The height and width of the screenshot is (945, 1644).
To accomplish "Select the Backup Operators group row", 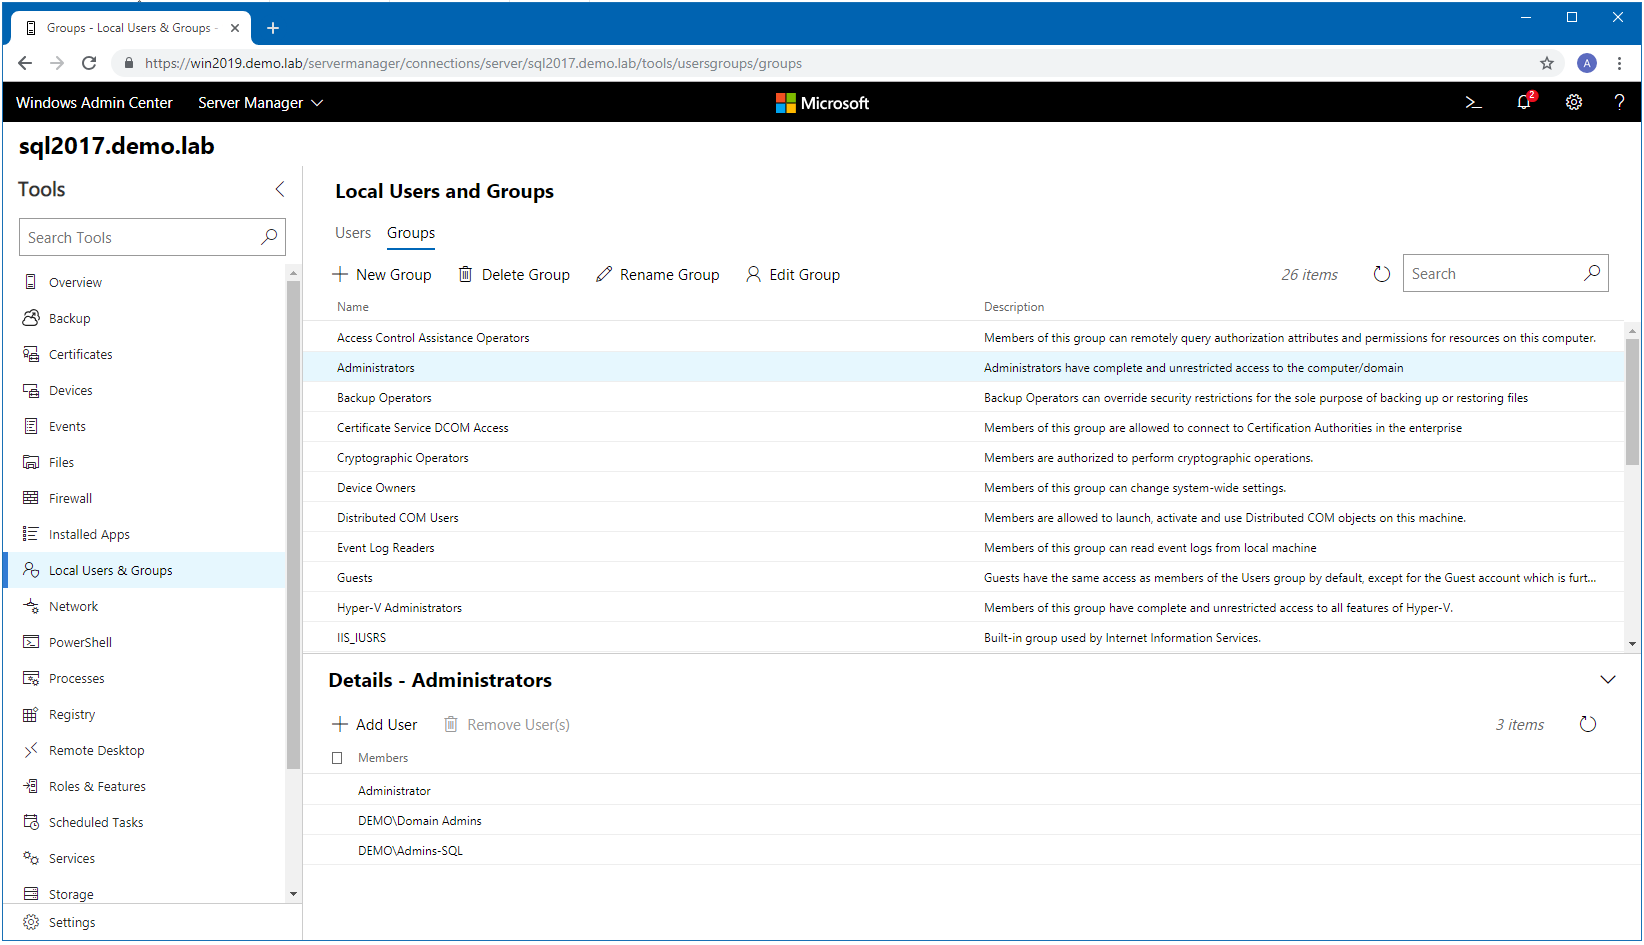I will [x=384, y=398].
